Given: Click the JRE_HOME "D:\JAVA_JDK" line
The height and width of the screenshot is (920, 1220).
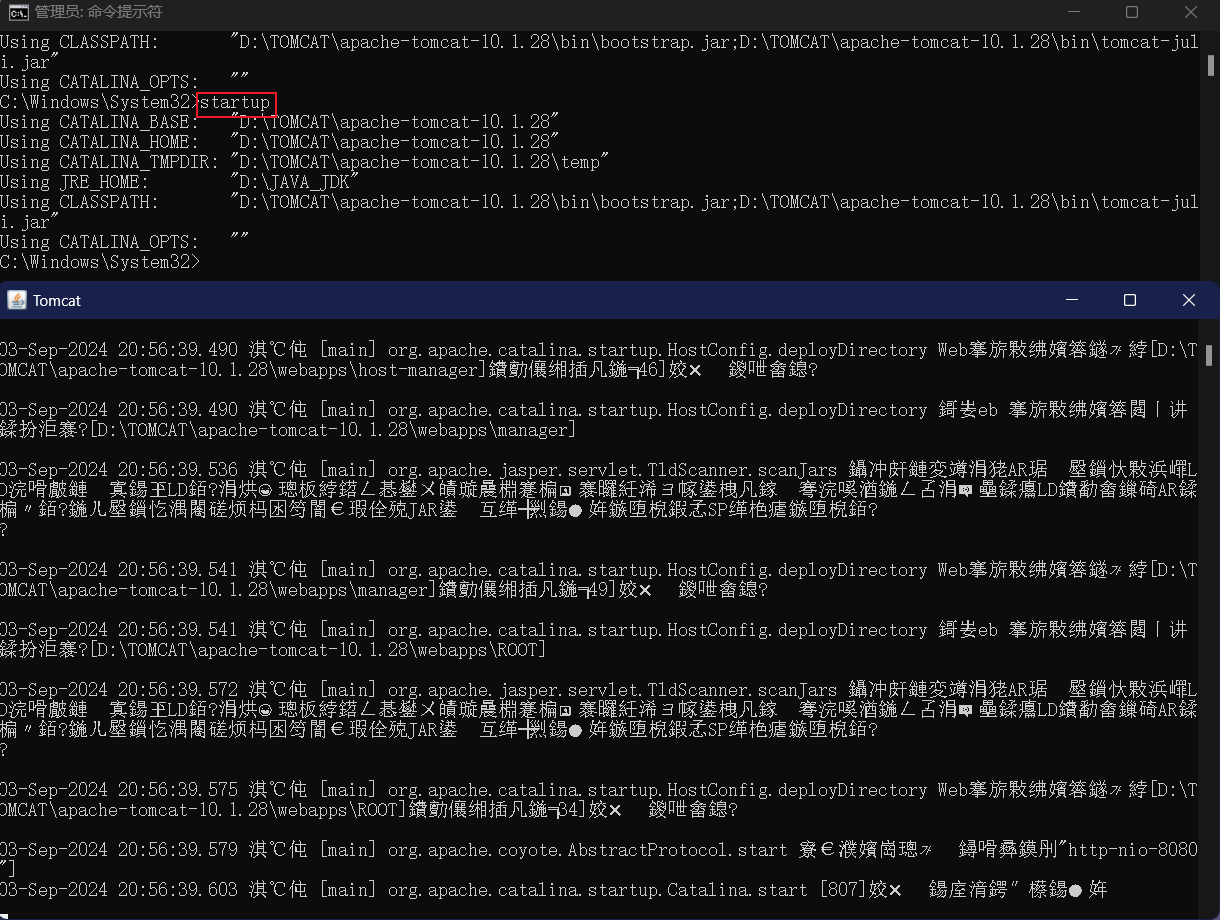Looking at the screenshot, I should pyautogui.click(x=179, y=182).
